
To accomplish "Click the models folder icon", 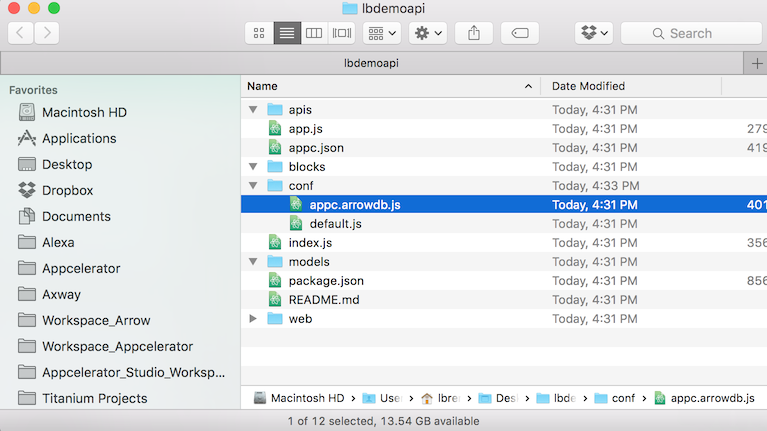I will 275,262.
